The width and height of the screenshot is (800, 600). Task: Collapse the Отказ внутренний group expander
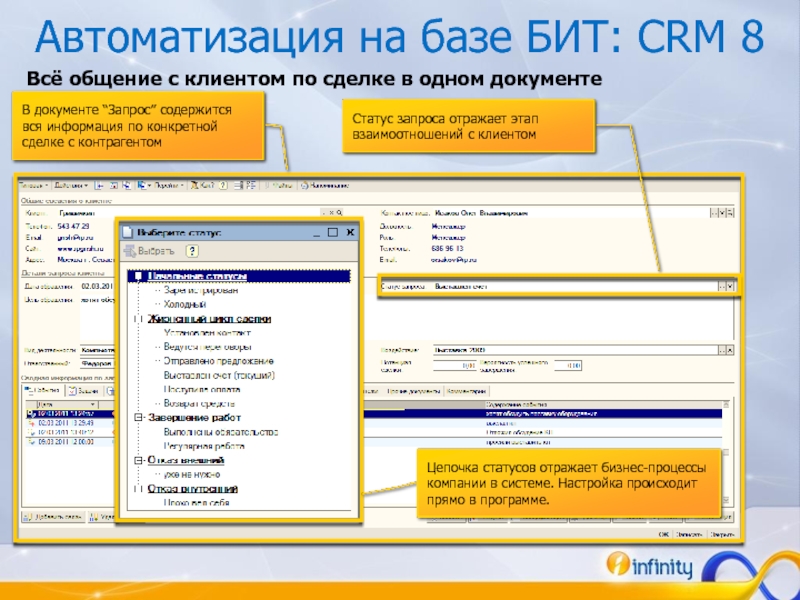tap(138, 489)
